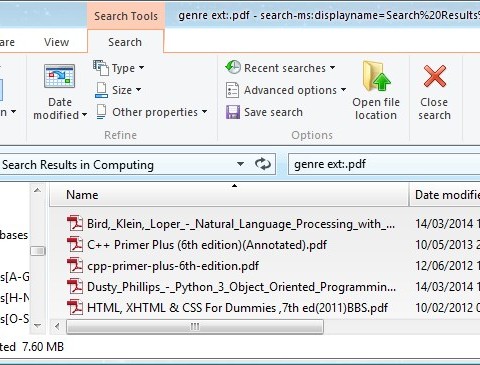480x365 pixels.
Task: Click the red X Close search icon
Action: [435, 76]
